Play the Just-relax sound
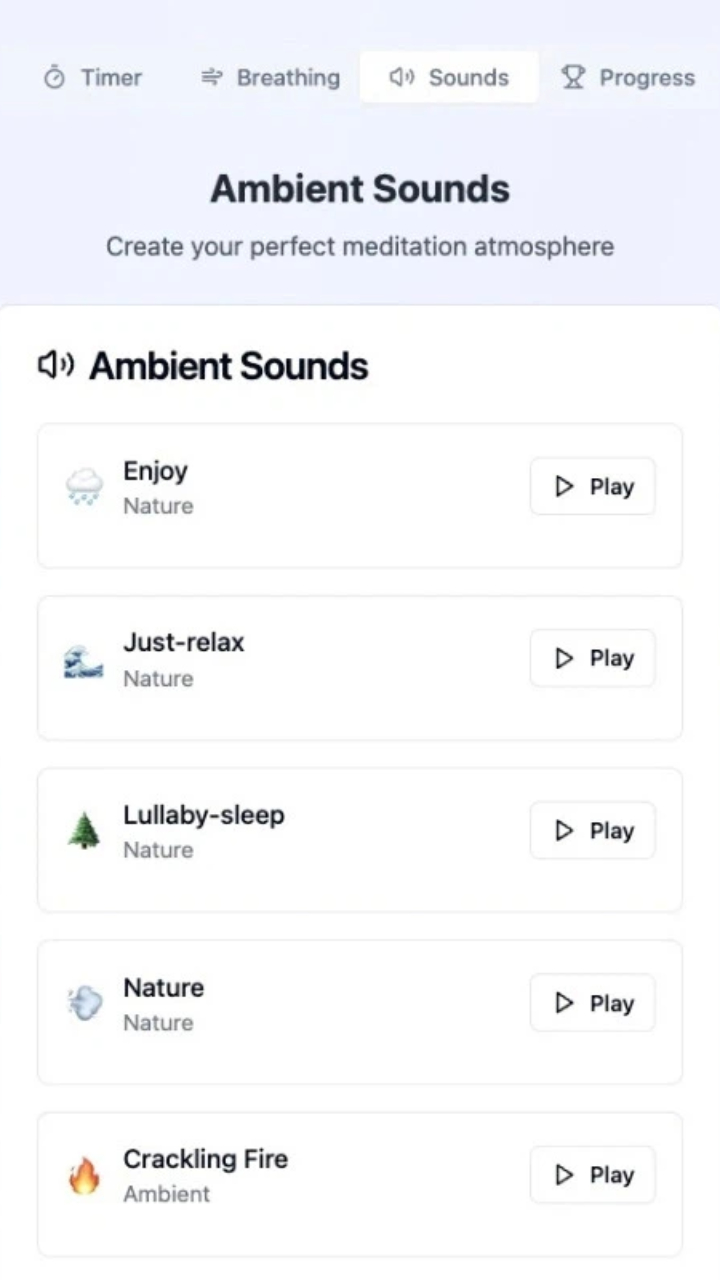 pyautogui.click(x=593, y=658)
